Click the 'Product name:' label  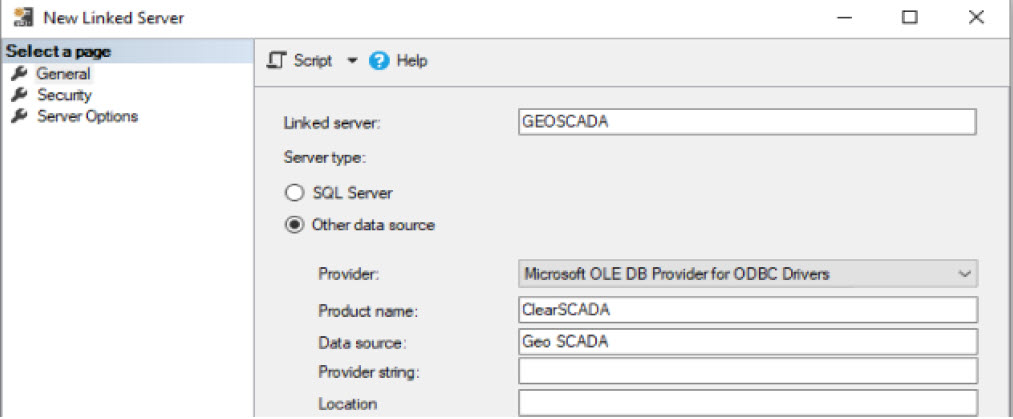[368, 311]
